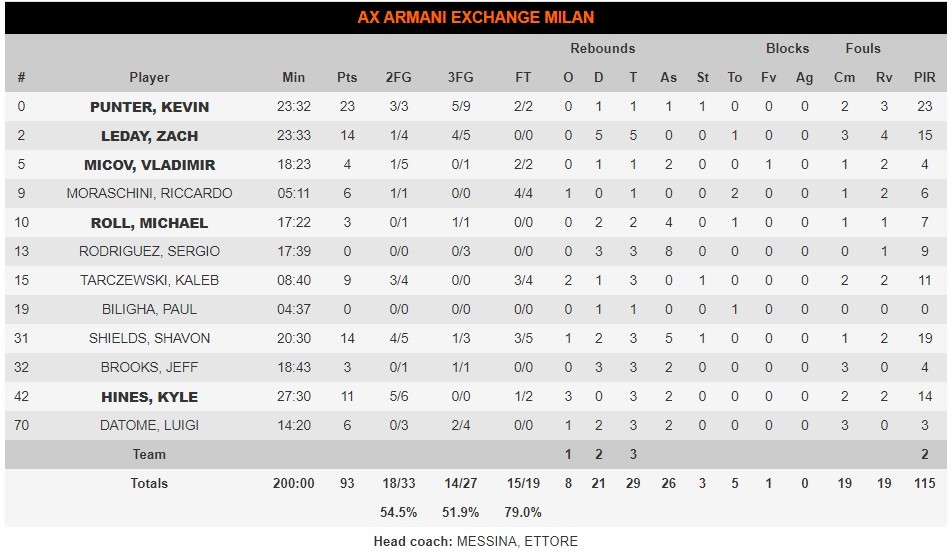This screenshot has width=951, height=558.
Task: Click BILIGHA, PAUL player name
Action: [x=149, y=310]
